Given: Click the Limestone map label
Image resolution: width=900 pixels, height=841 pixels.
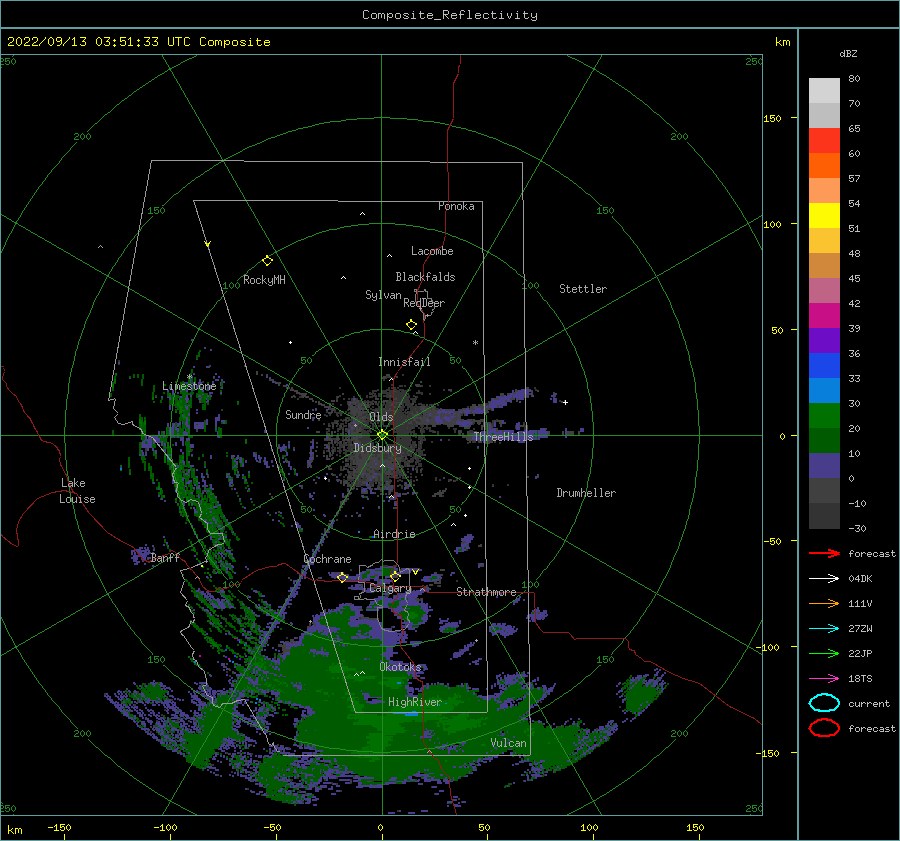Looking at the screenshot, I should click(189, 386).
